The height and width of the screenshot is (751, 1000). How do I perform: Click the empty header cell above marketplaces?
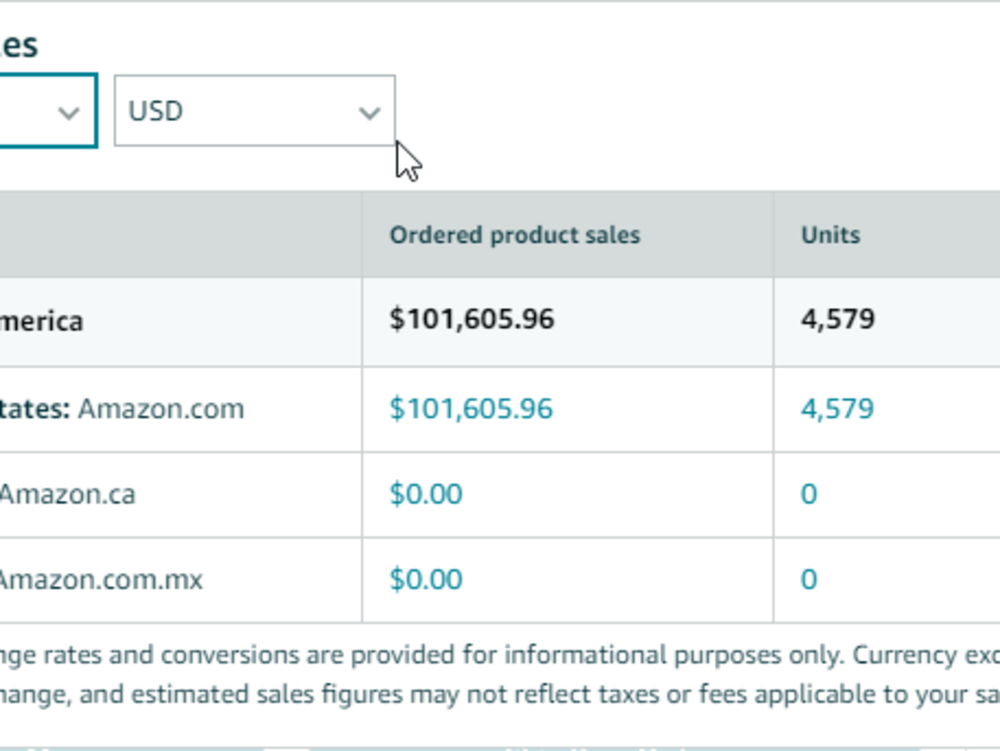(x=180, y=235)
